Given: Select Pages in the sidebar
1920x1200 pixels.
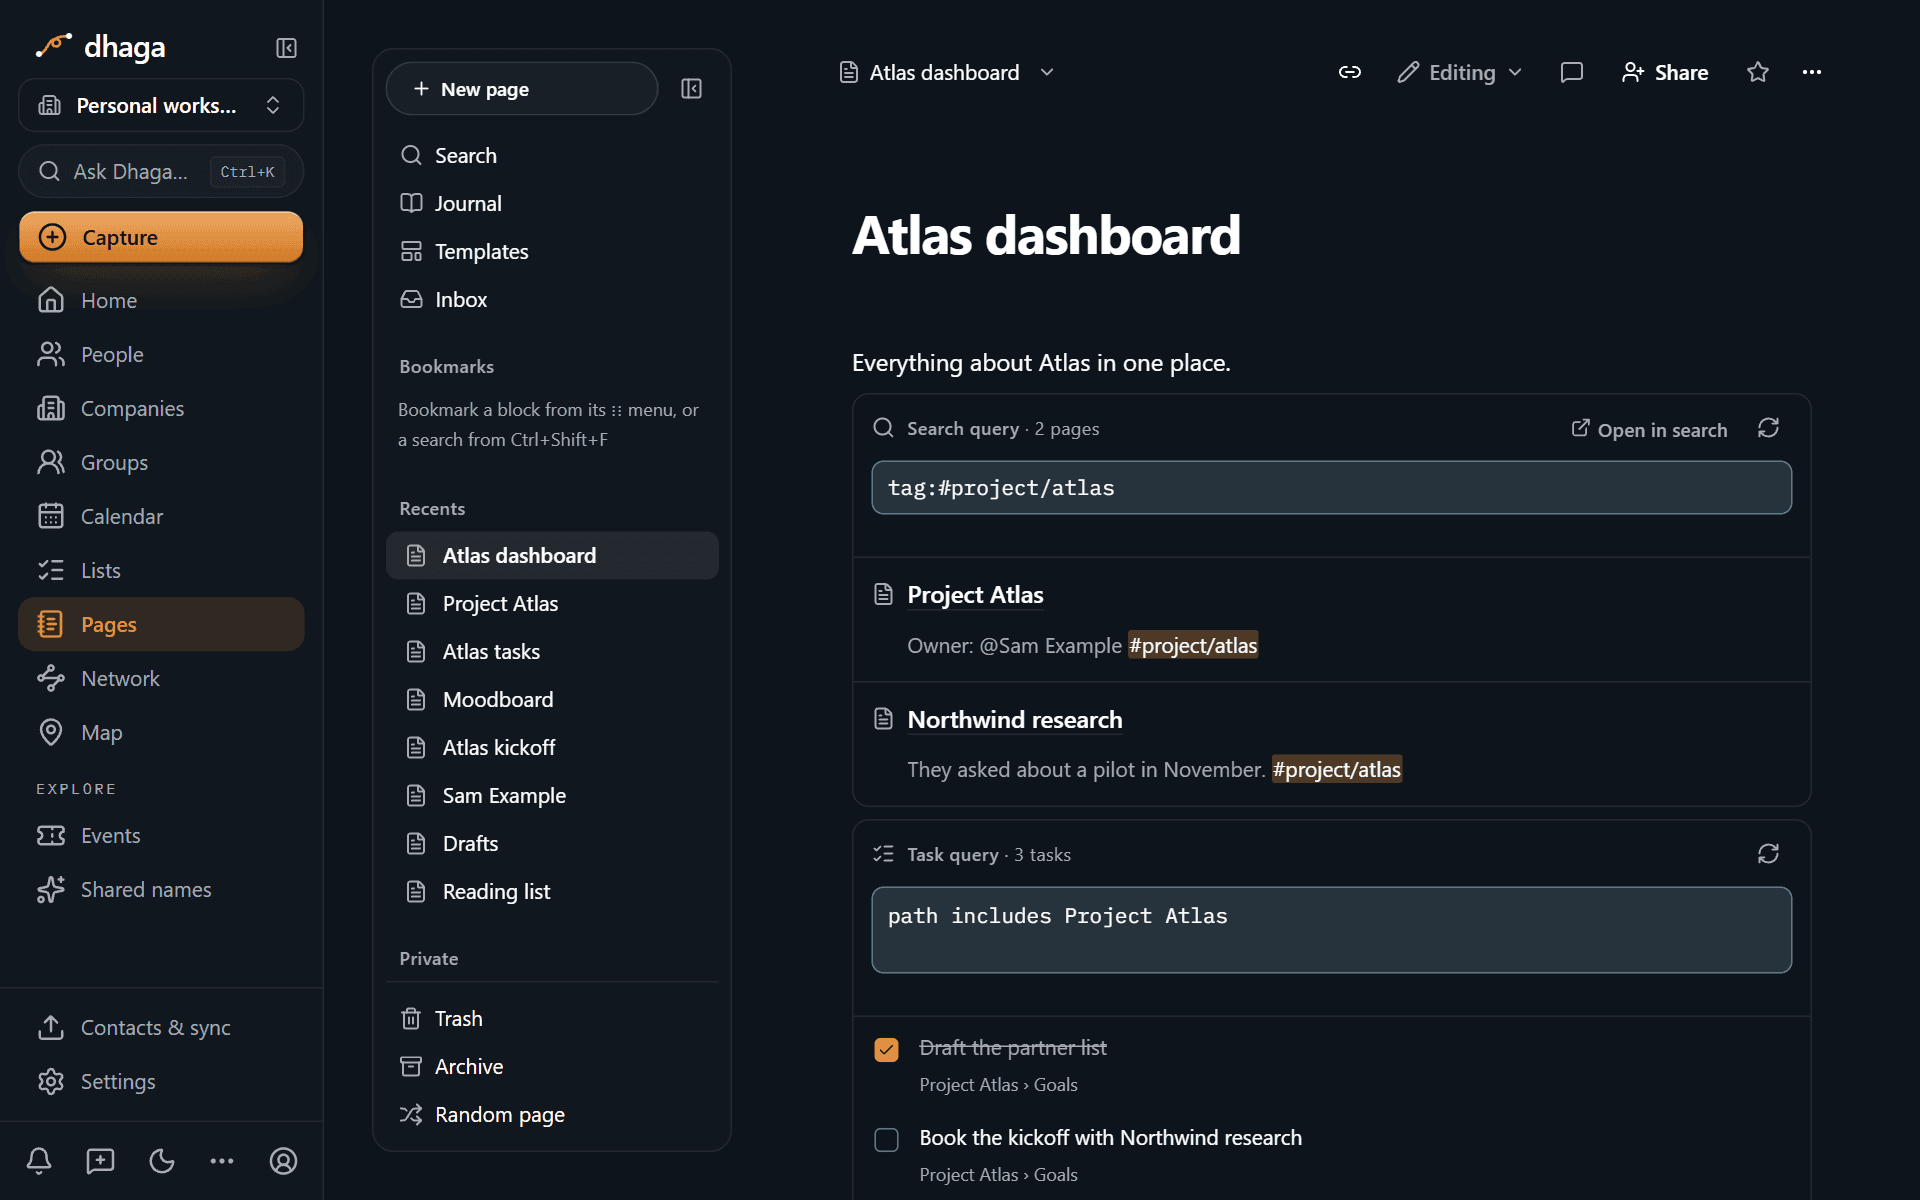Looking at the screenshot, I should [161, 624].
